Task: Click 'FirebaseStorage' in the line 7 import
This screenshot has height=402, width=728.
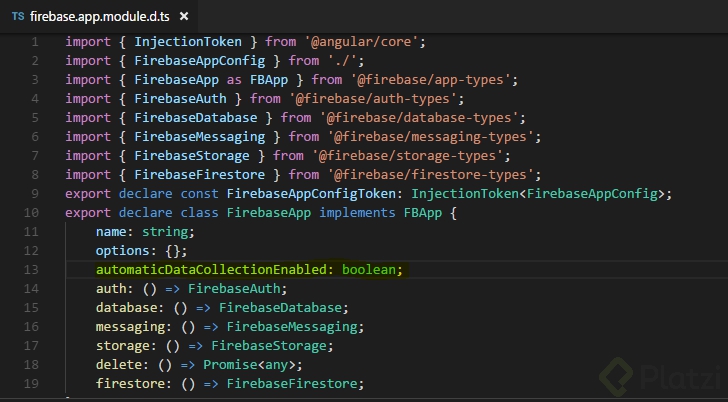Action: point(192,156)
